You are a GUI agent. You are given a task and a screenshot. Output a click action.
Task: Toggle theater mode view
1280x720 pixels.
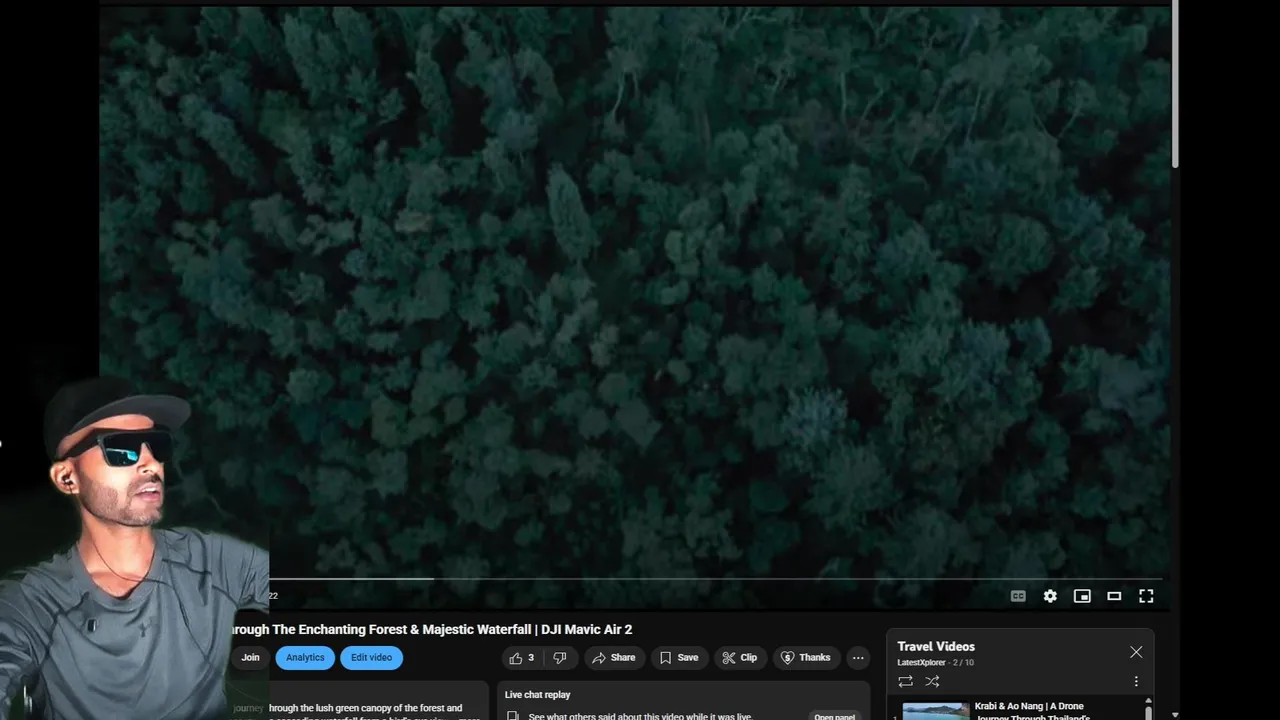[1114, 596]
